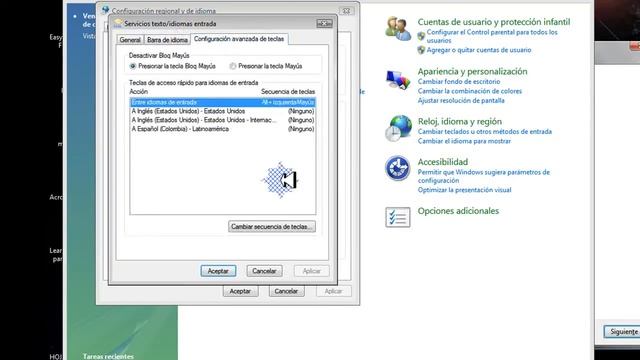Select Entre idiomas de entrada row
The height and width of the screenshot is (360, 640).
tap(222, 102)
